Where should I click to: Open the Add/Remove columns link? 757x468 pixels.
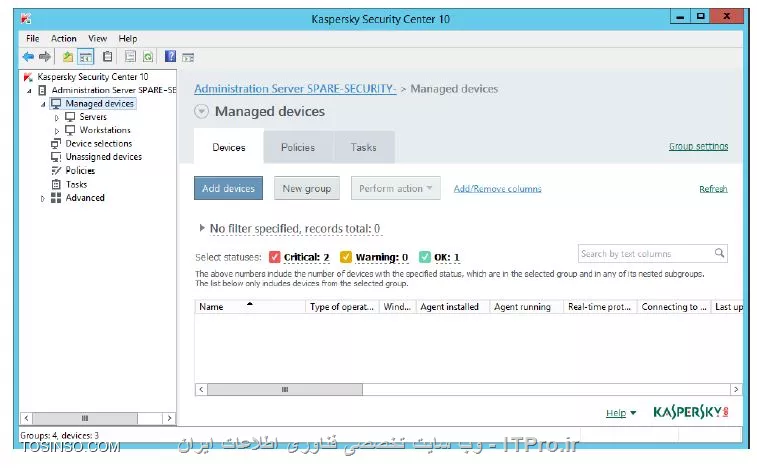point(497,189)
